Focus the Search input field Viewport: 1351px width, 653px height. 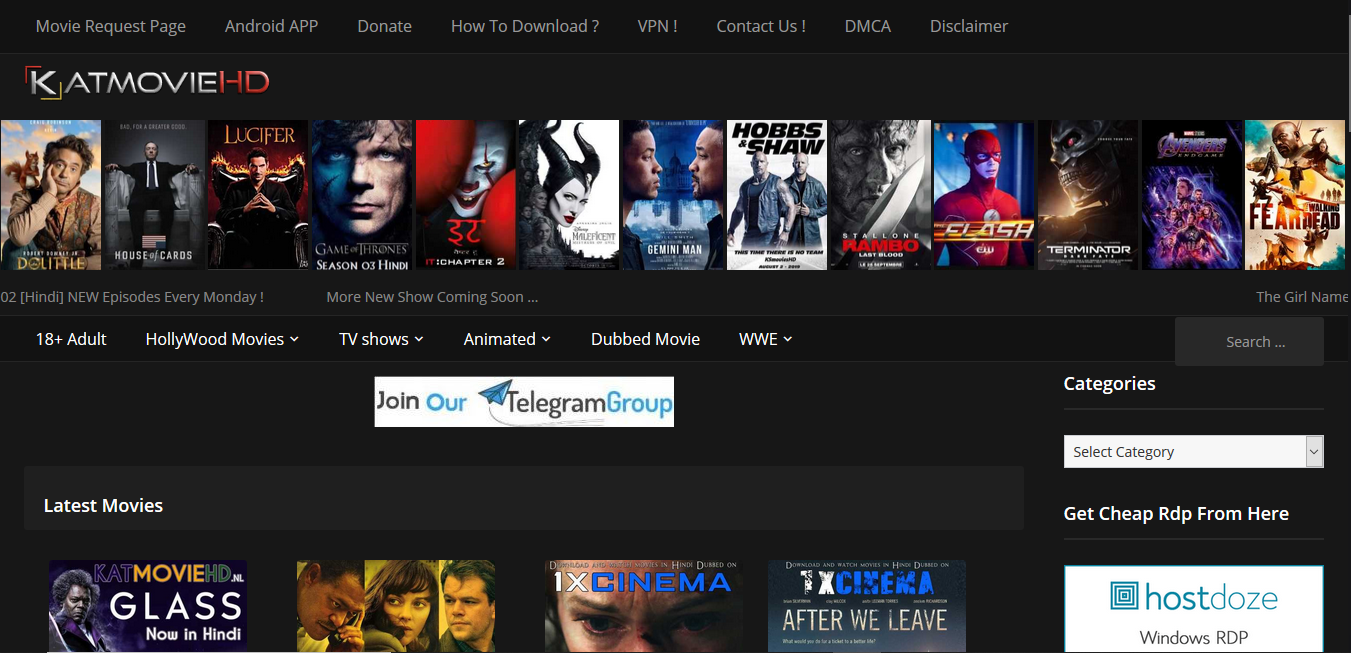pos(1249,342)
